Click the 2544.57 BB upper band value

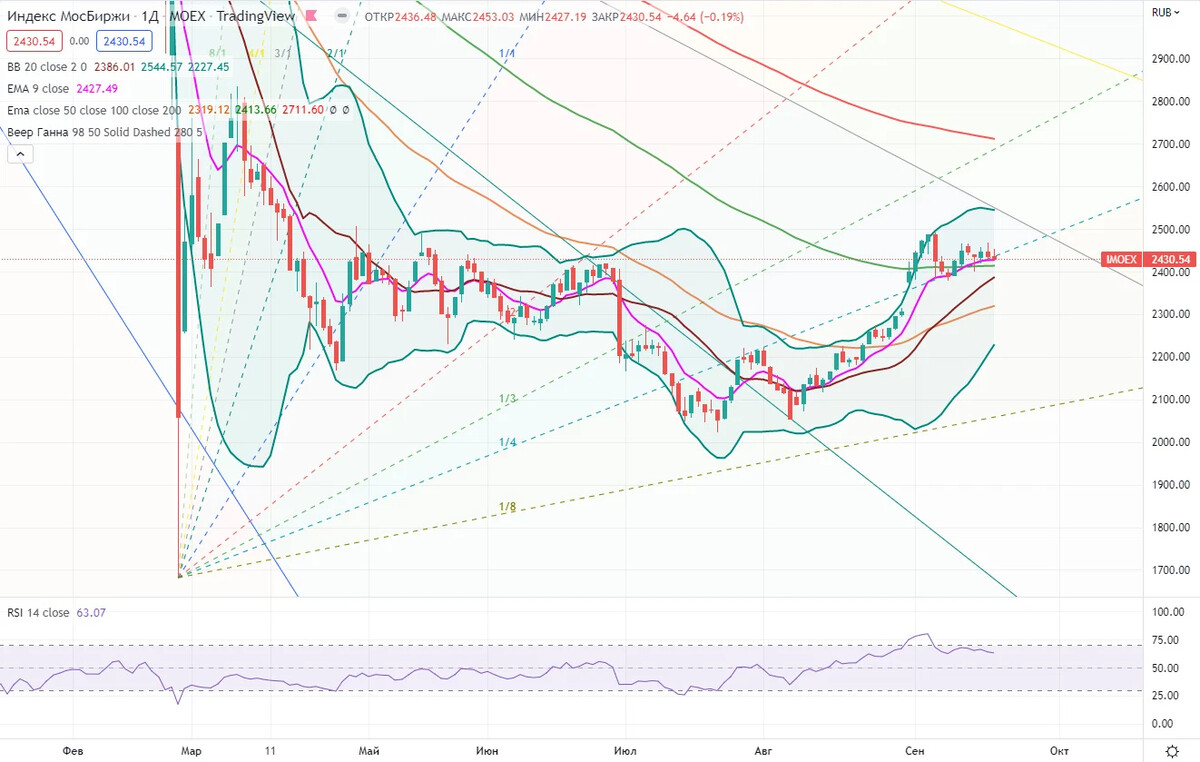click(x=162, y=67)
